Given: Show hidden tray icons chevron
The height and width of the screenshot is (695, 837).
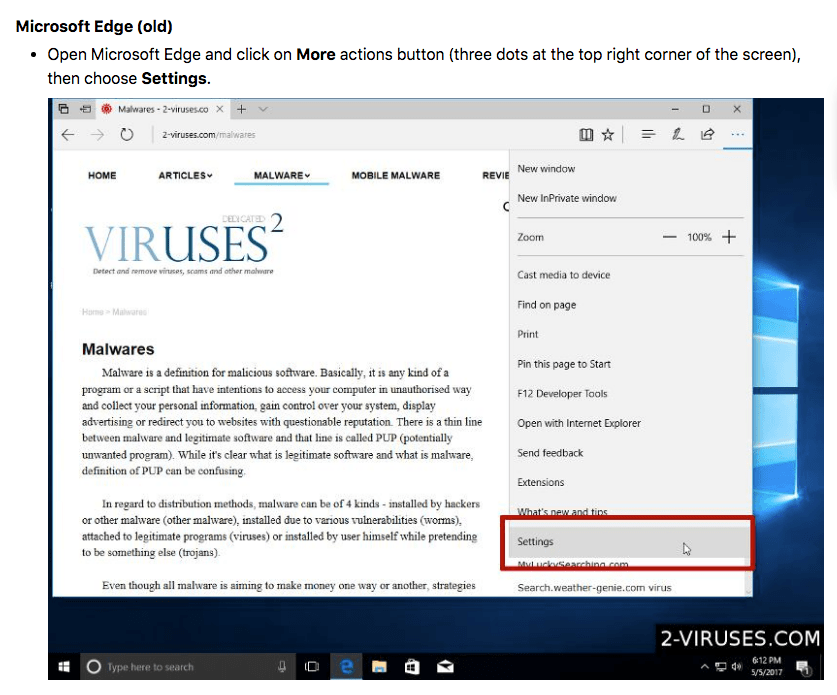Looking at the screenshot, I should point(705,667).
